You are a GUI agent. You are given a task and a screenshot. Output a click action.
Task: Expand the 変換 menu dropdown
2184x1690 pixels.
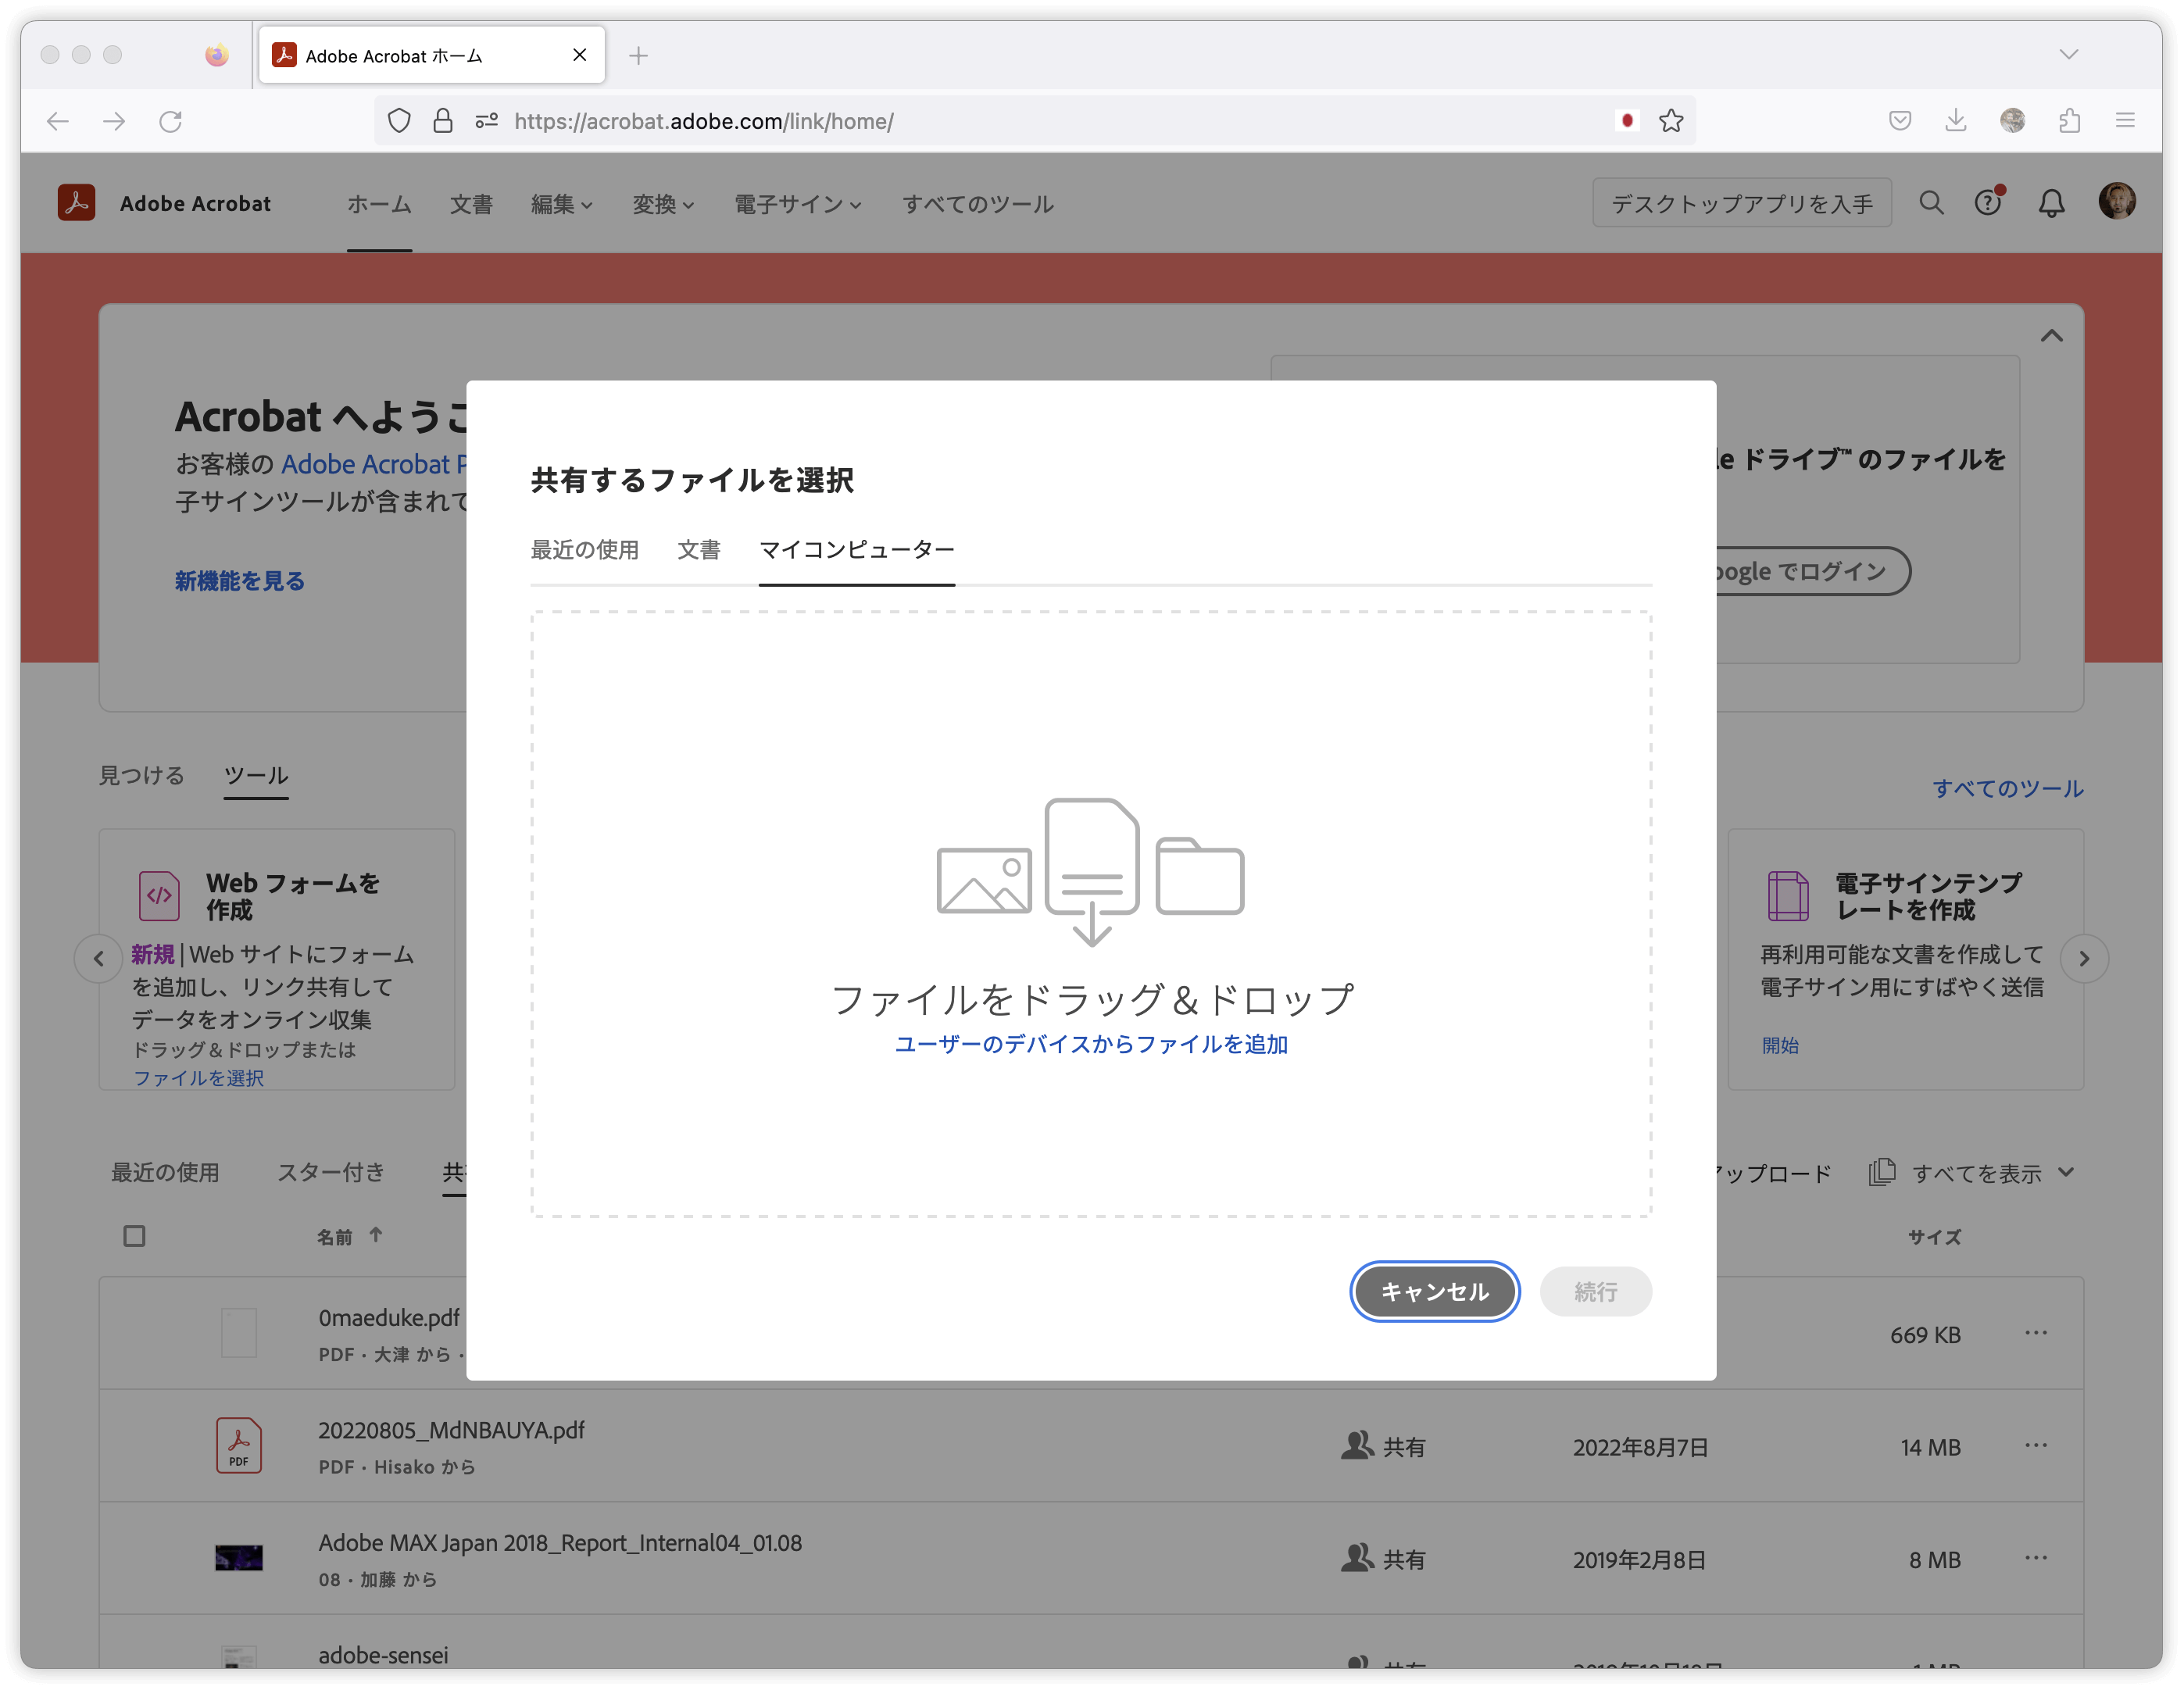pos(663,204)
